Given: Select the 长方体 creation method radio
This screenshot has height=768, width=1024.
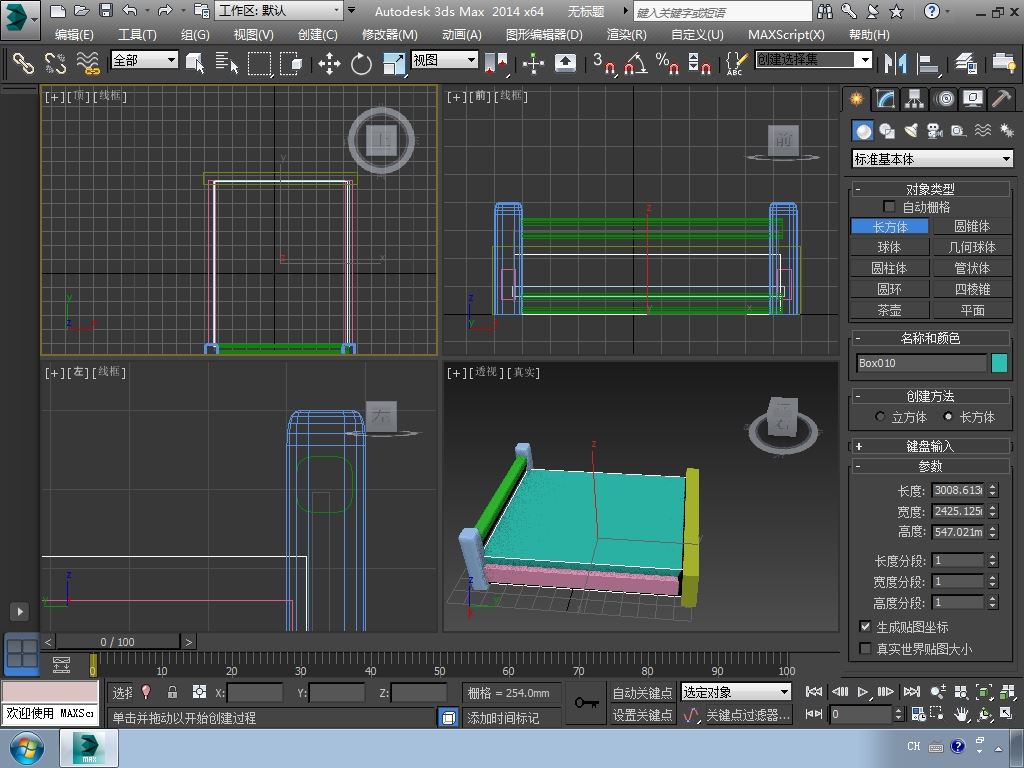Looking at the screenshot, I should pyautogui.click(x=948, y=417).
